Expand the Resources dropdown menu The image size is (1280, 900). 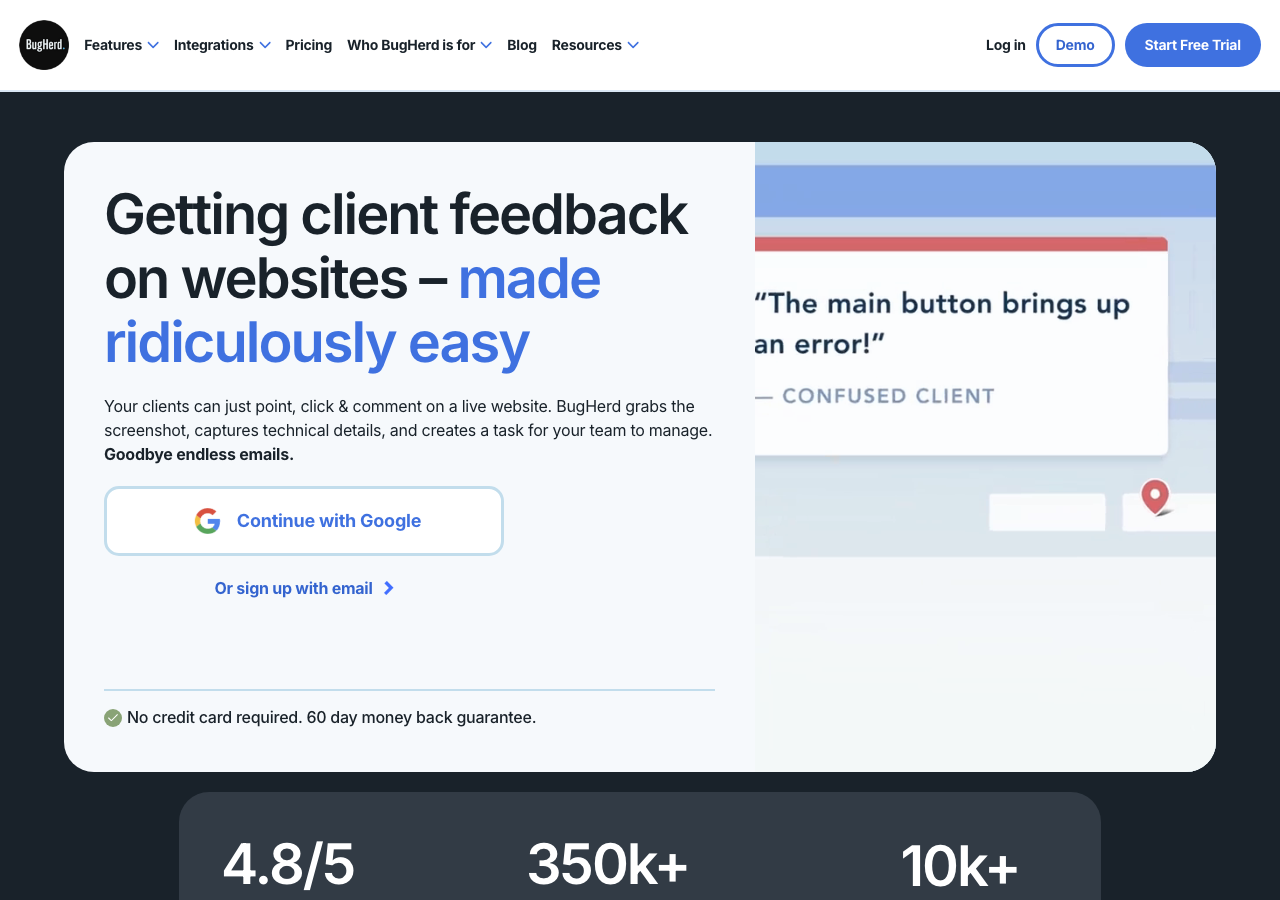(x=595, y=45)
